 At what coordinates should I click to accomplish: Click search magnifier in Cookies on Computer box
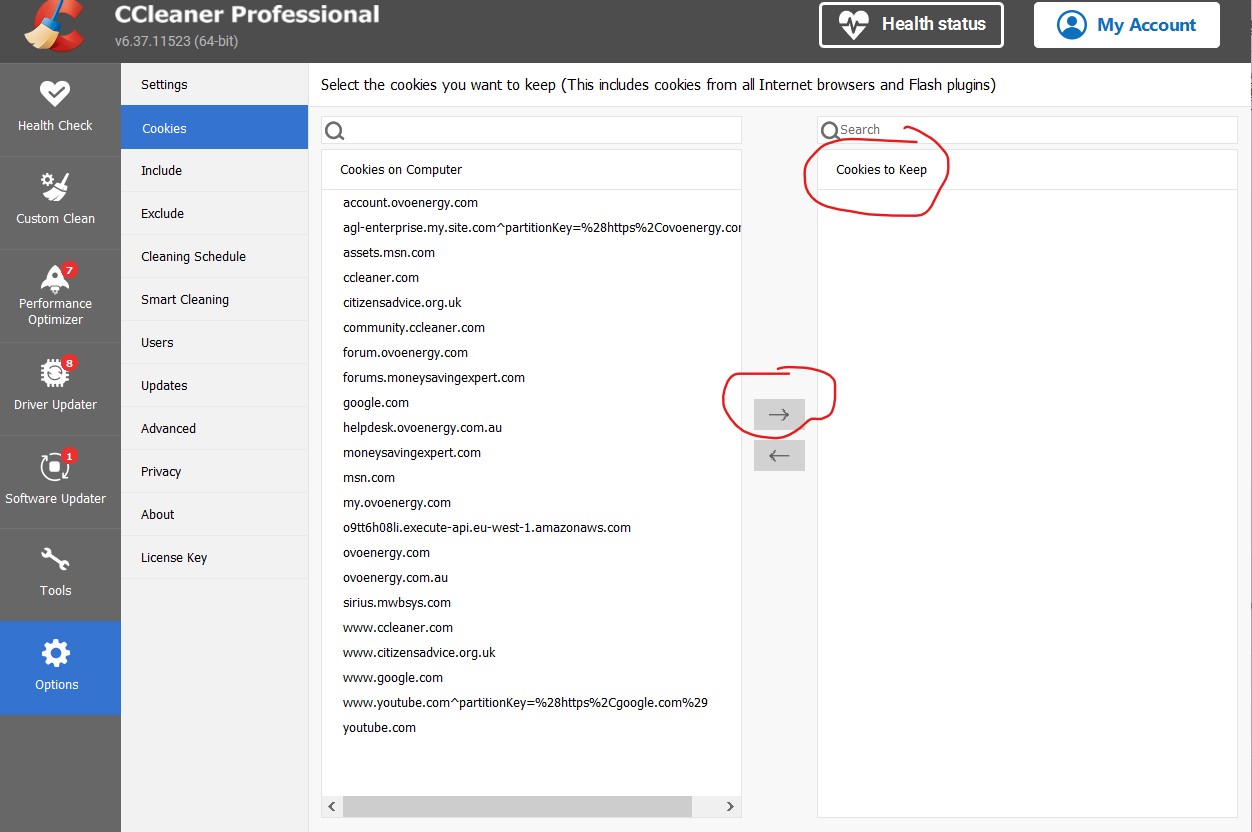(335, 130)
